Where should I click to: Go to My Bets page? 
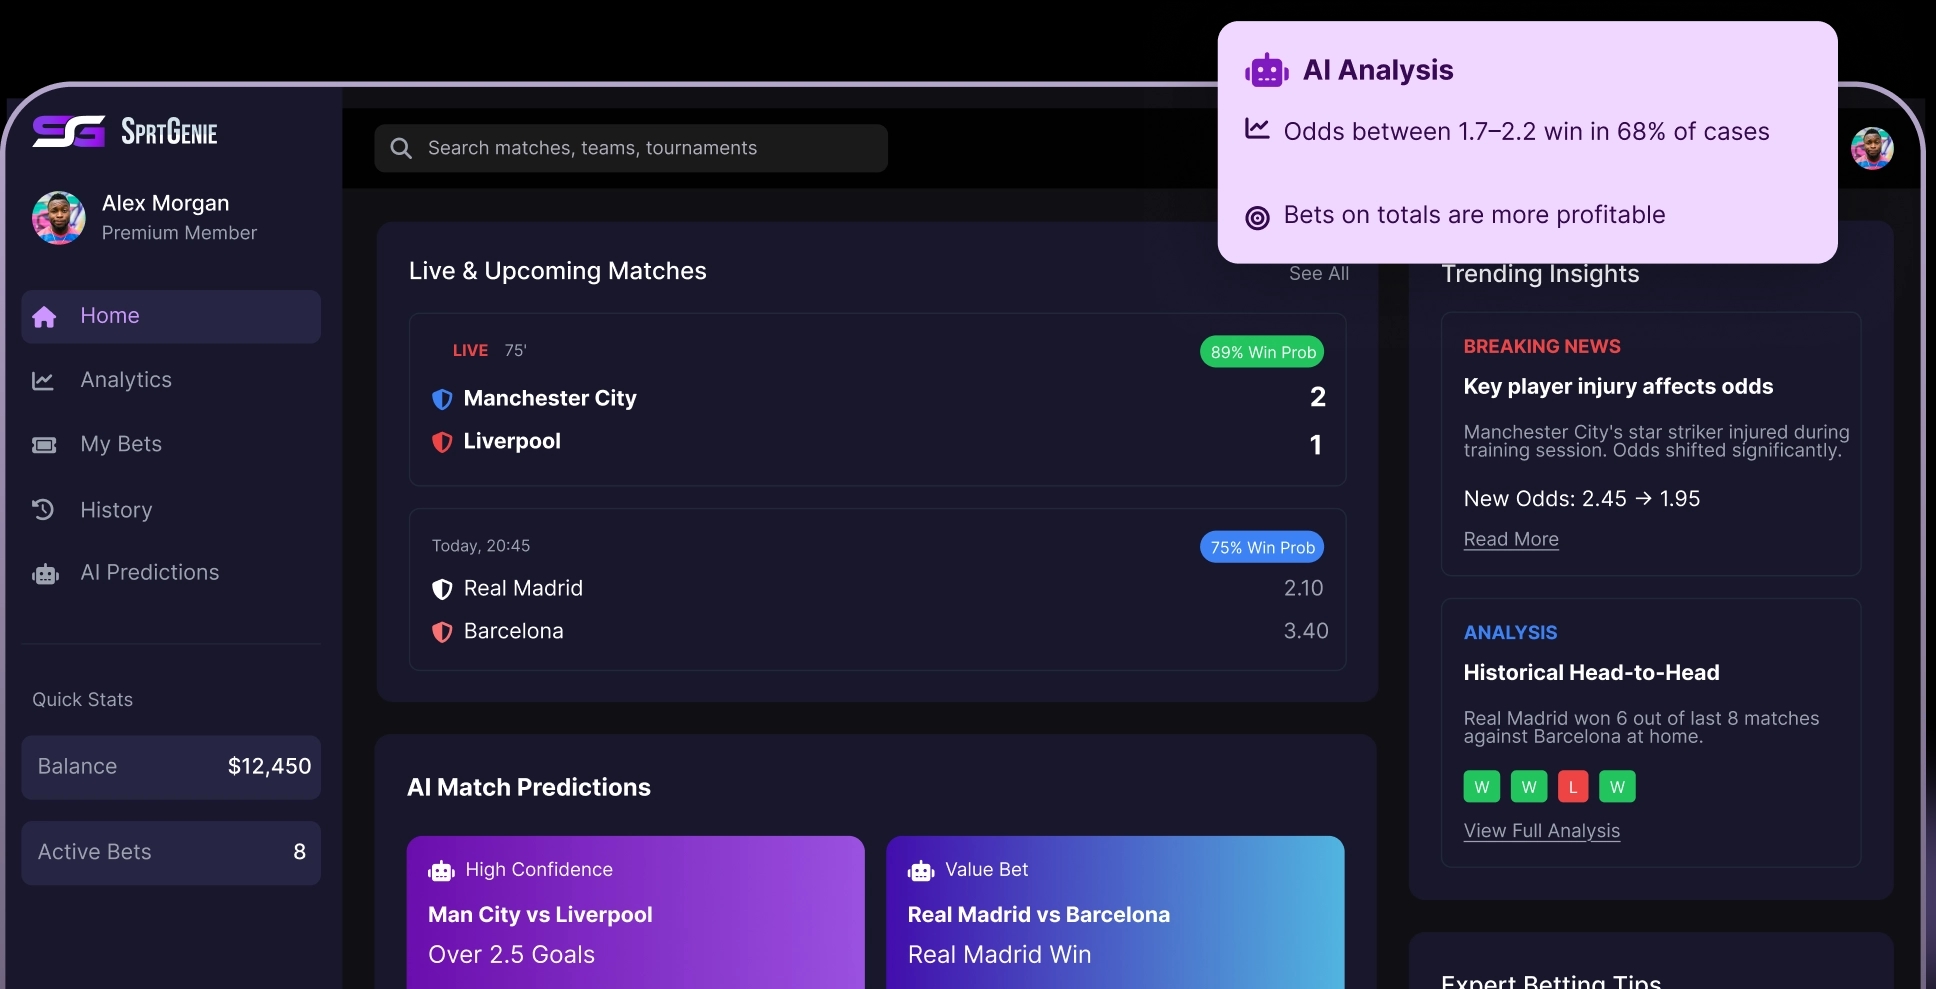point(121,444)
